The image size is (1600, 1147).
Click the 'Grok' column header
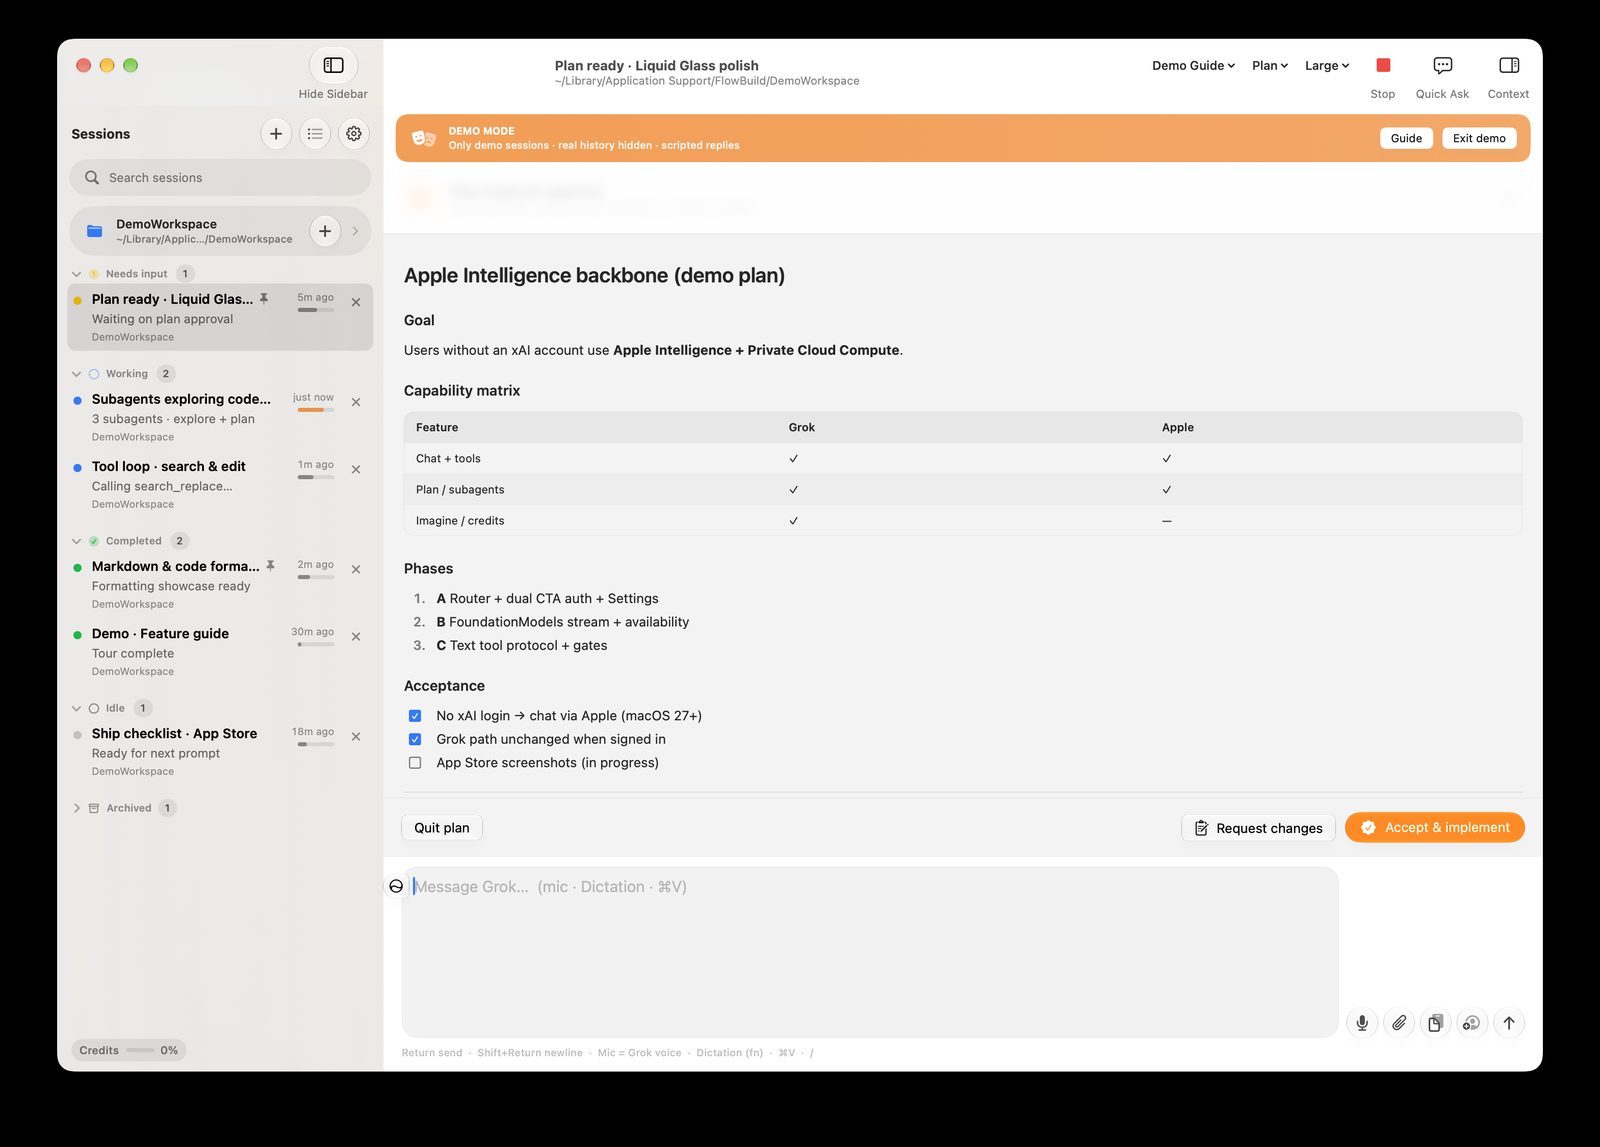801,428
